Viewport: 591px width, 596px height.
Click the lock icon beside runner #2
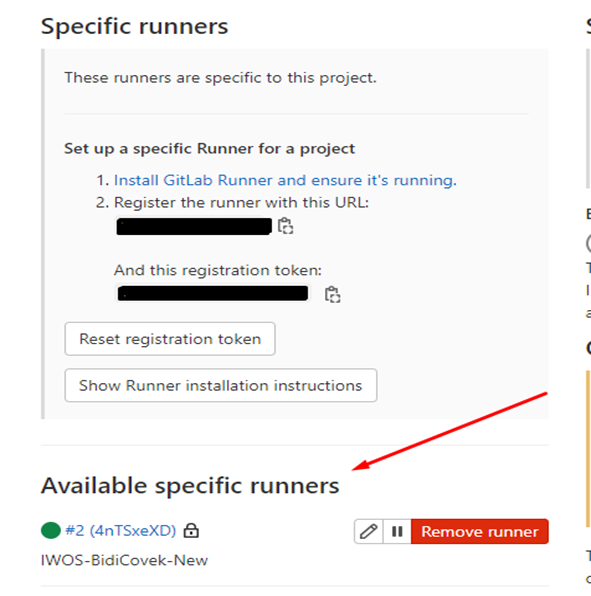point(191,530)
